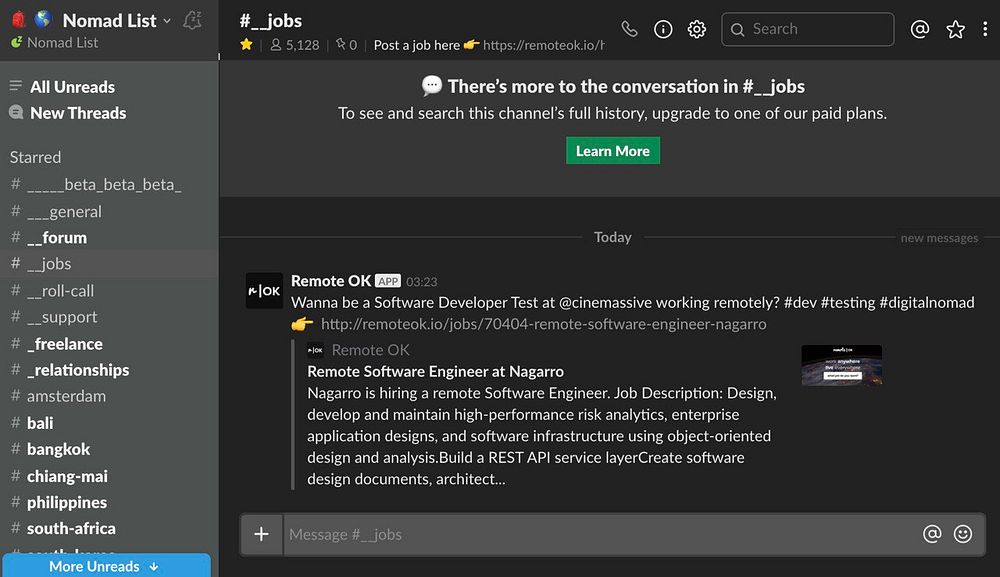Open channel details info icon
Image resolution: width=1000 pixels, height=577 pixels.
[x=663, y=29]
